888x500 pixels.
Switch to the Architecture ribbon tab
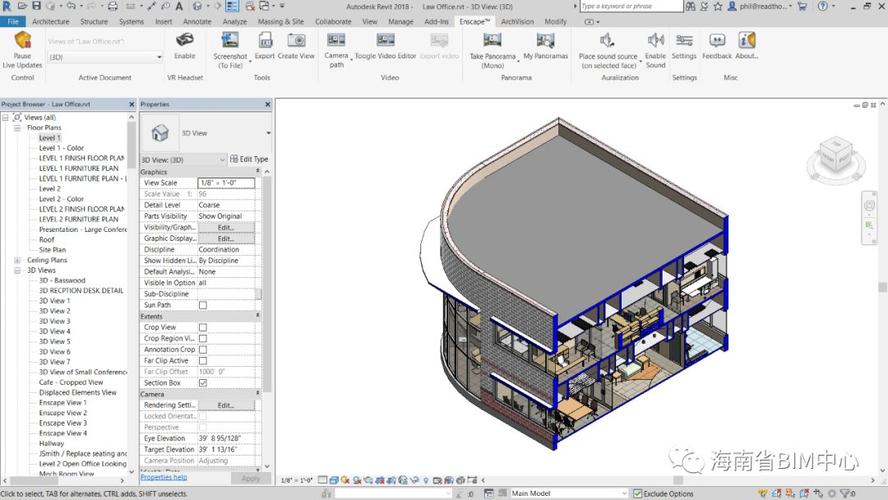50,21
